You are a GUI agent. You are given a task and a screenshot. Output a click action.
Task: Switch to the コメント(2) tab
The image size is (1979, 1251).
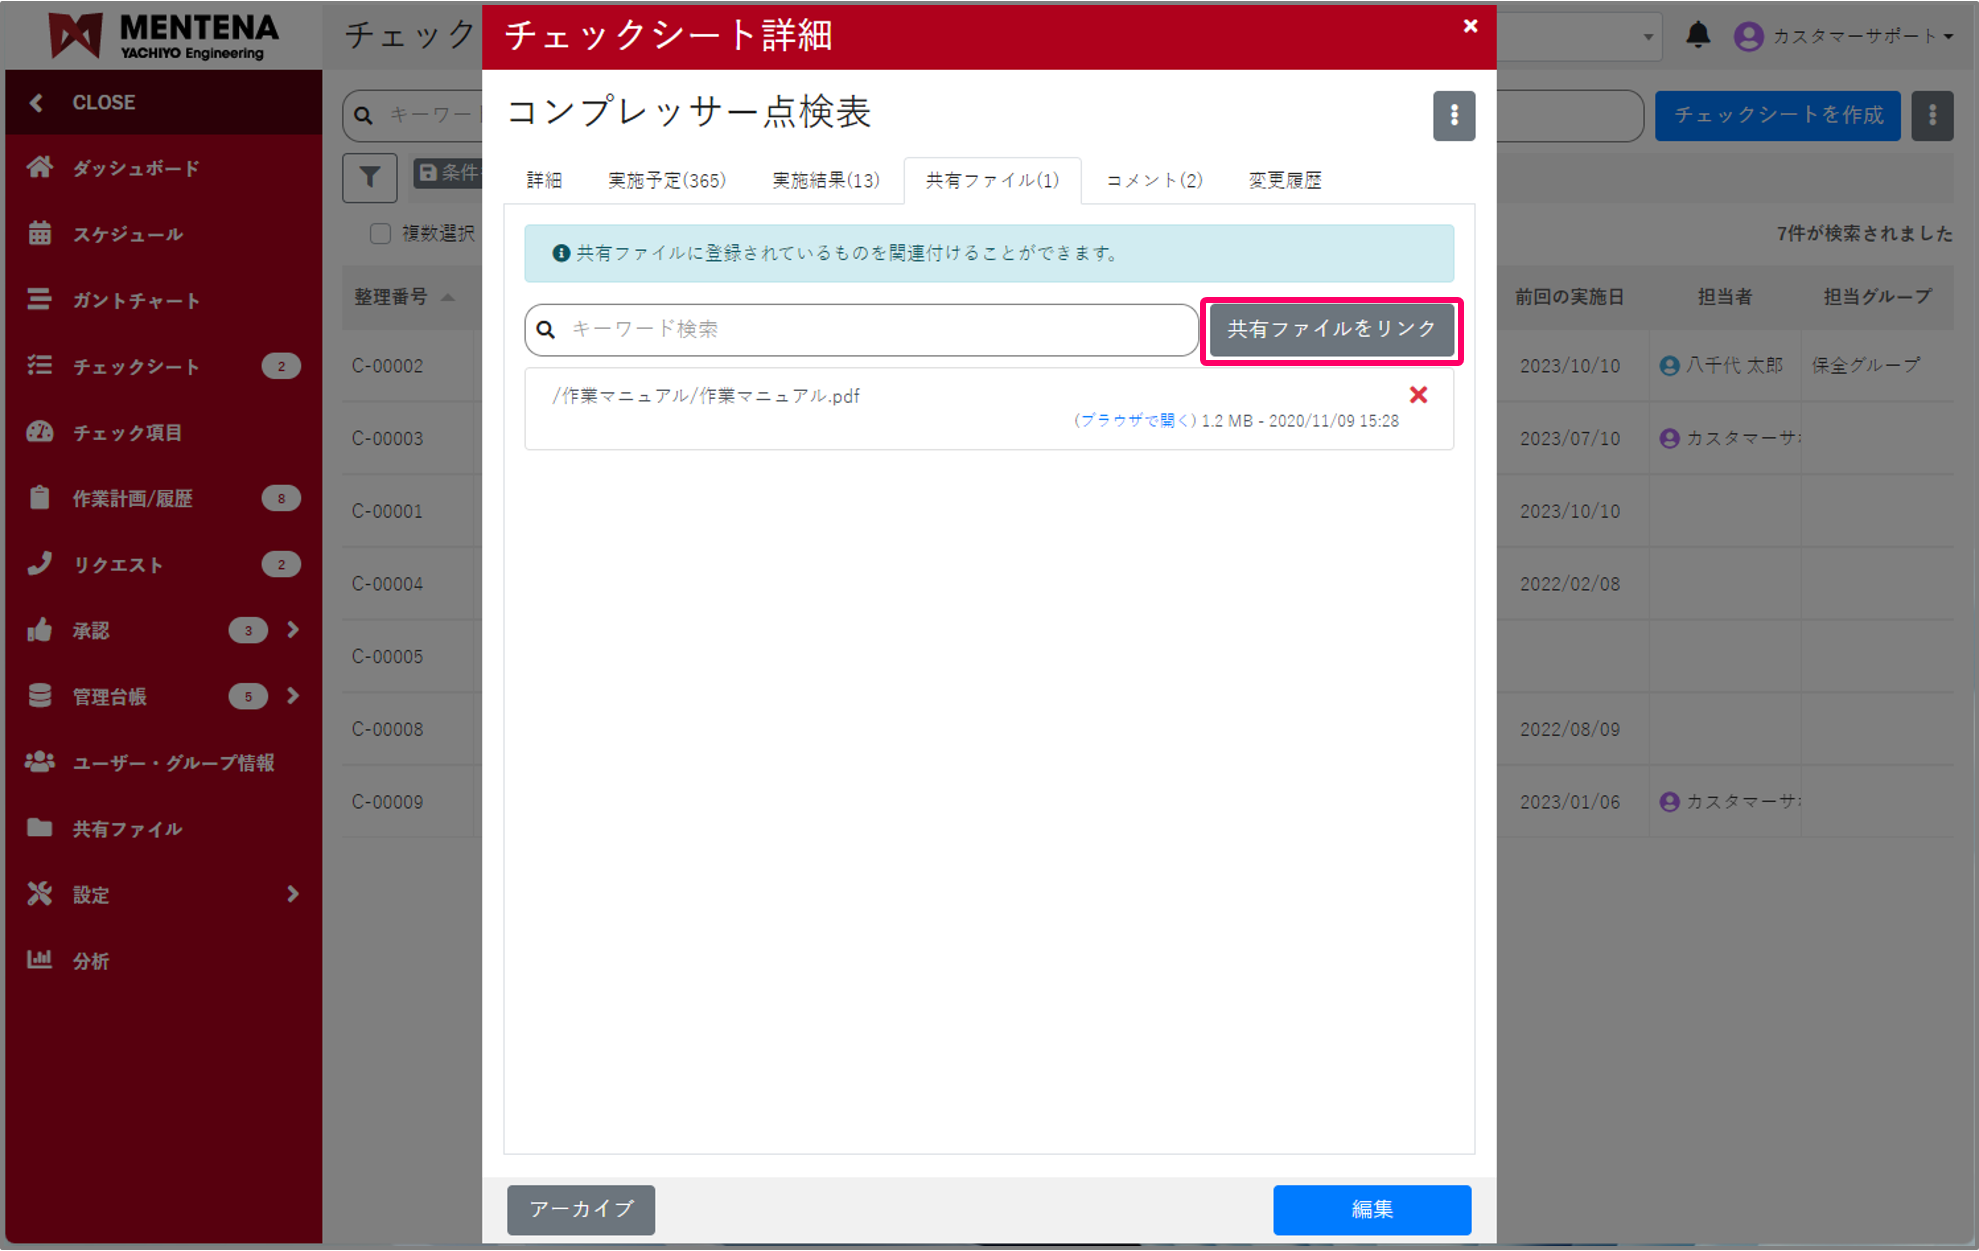[x=1152, y=180]
